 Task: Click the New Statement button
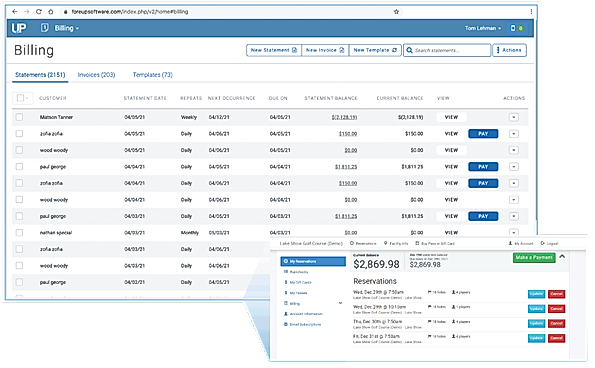[x=274, y=50]
